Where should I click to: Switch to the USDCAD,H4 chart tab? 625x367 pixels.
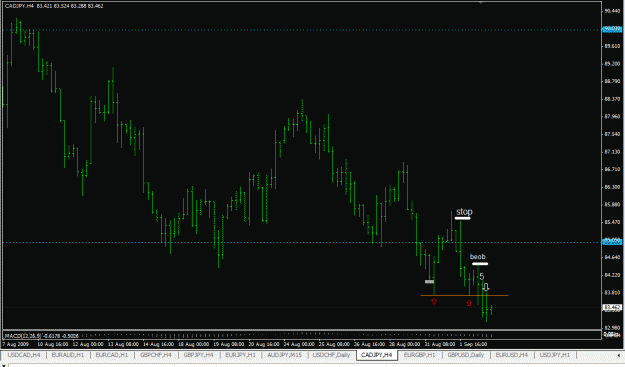24,355
